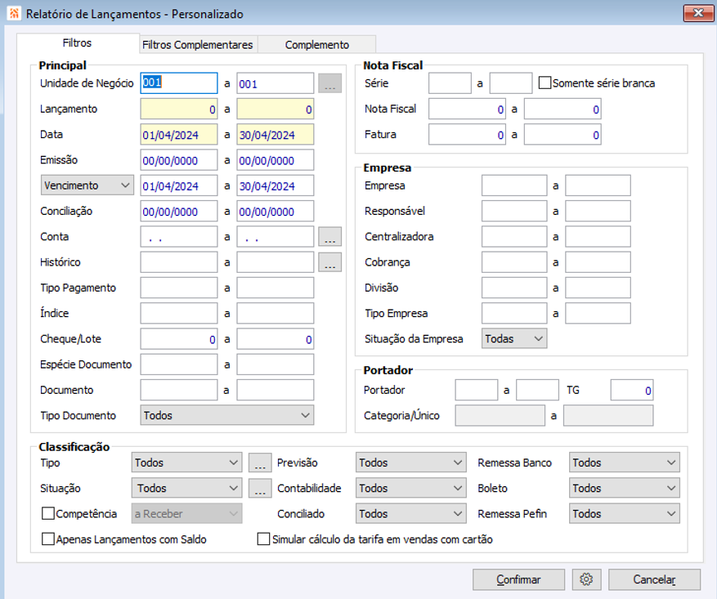Click the application icon in title bar
The height and width of the screenshot is (599, 717).
click(14, 13)
